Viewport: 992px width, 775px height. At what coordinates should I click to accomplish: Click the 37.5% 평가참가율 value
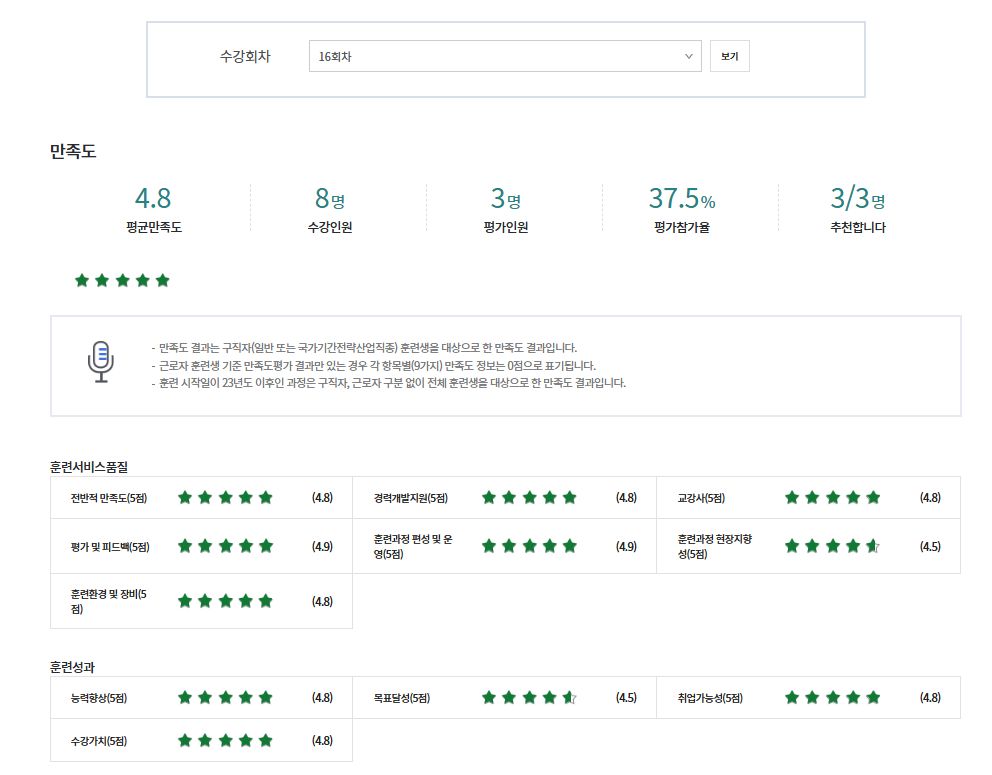pos(681,198)
